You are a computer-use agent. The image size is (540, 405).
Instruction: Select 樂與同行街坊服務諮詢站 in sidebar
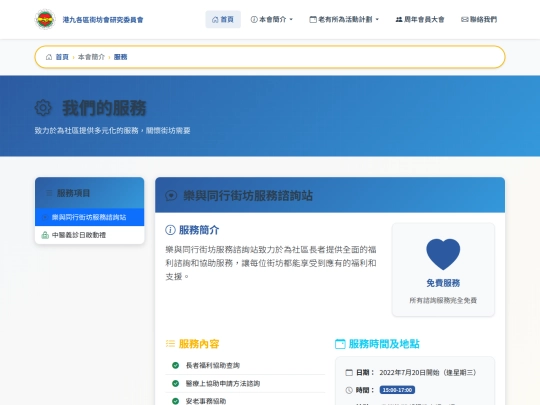[90, 217]
